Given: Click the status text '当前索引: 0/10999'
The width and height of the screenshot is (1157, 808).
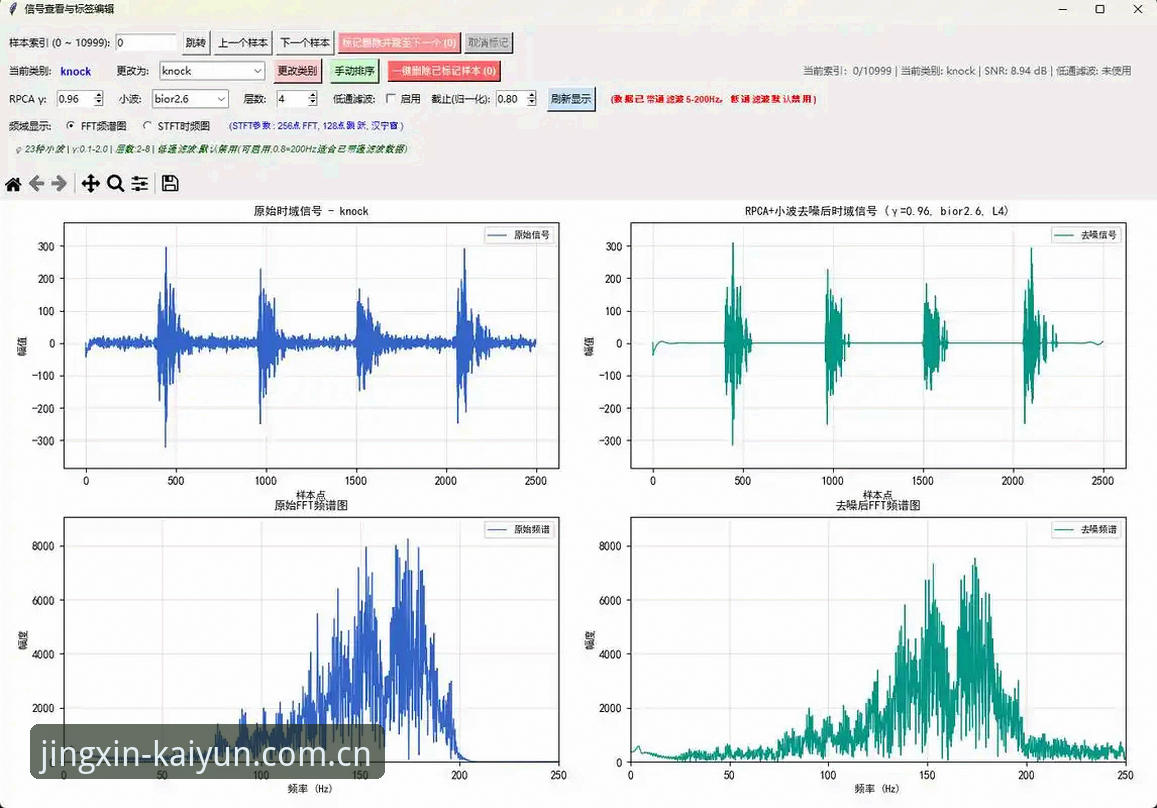Looking at the screenshot, I should pyautogui.click(x=848, y=71).
